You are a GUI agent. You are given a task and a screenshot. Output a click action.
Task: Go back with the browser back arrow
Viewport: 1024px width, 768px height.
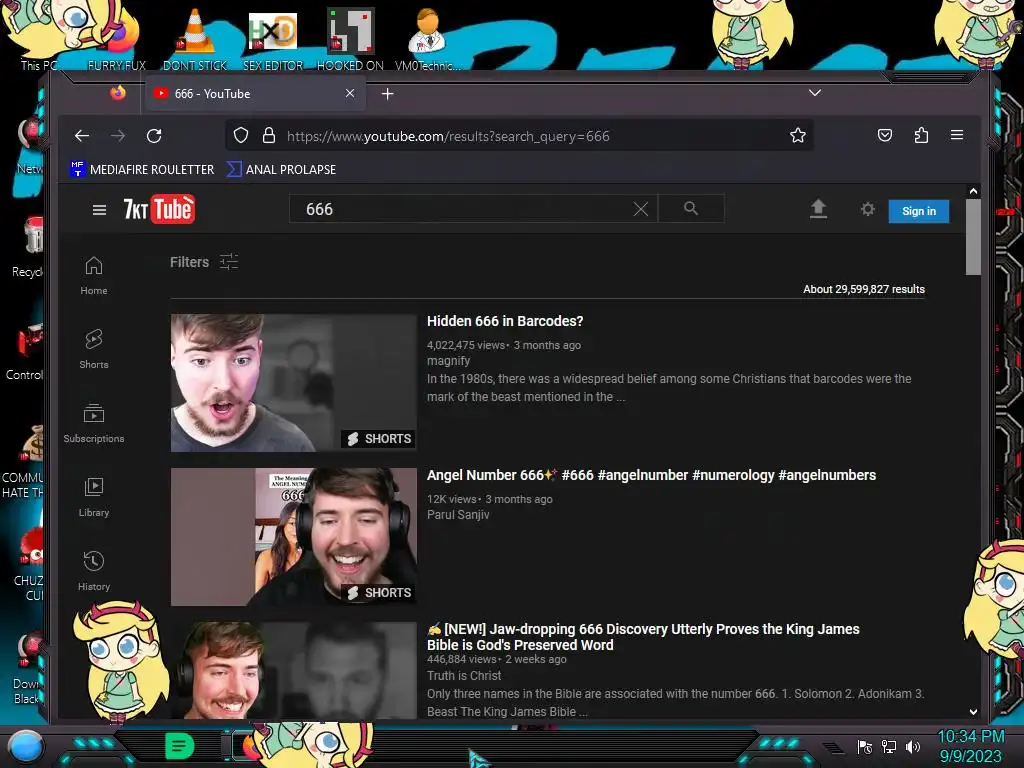82,136
